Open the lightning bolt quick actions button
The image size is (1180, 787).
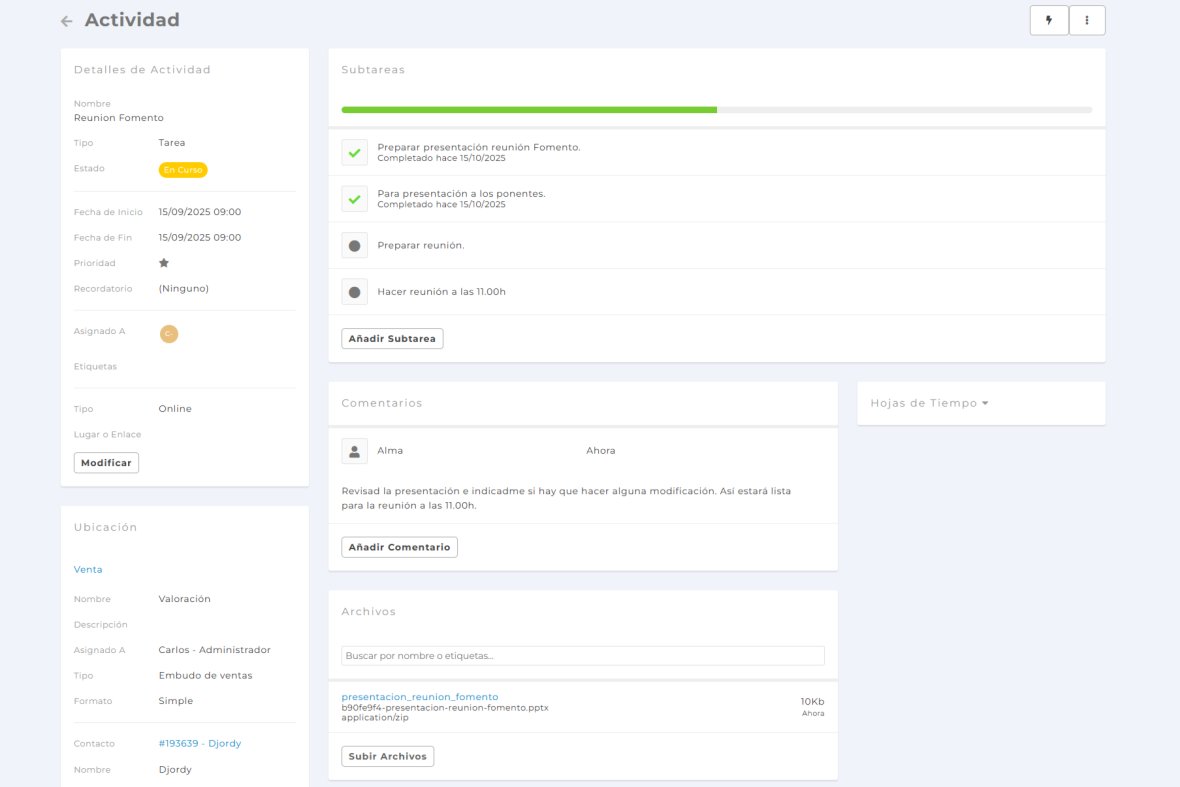pyautogui.click(x=1049, y=20)
